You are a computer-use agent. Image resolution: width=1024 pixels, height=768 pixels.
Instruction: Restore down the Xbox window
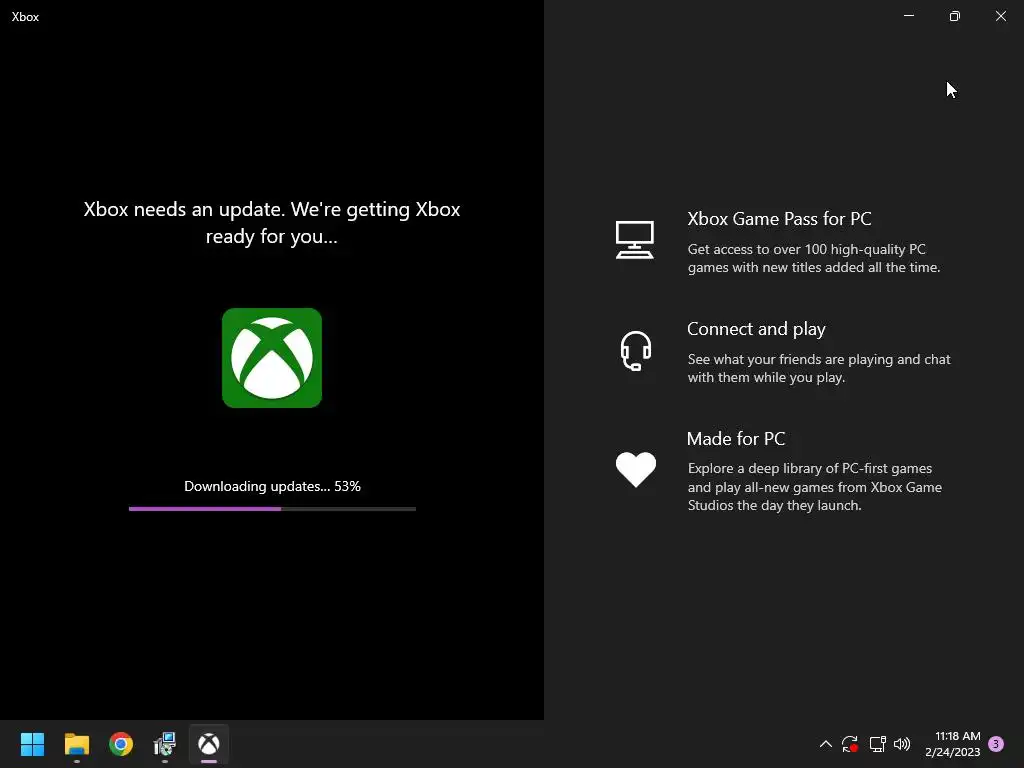(x=955, y=16)
